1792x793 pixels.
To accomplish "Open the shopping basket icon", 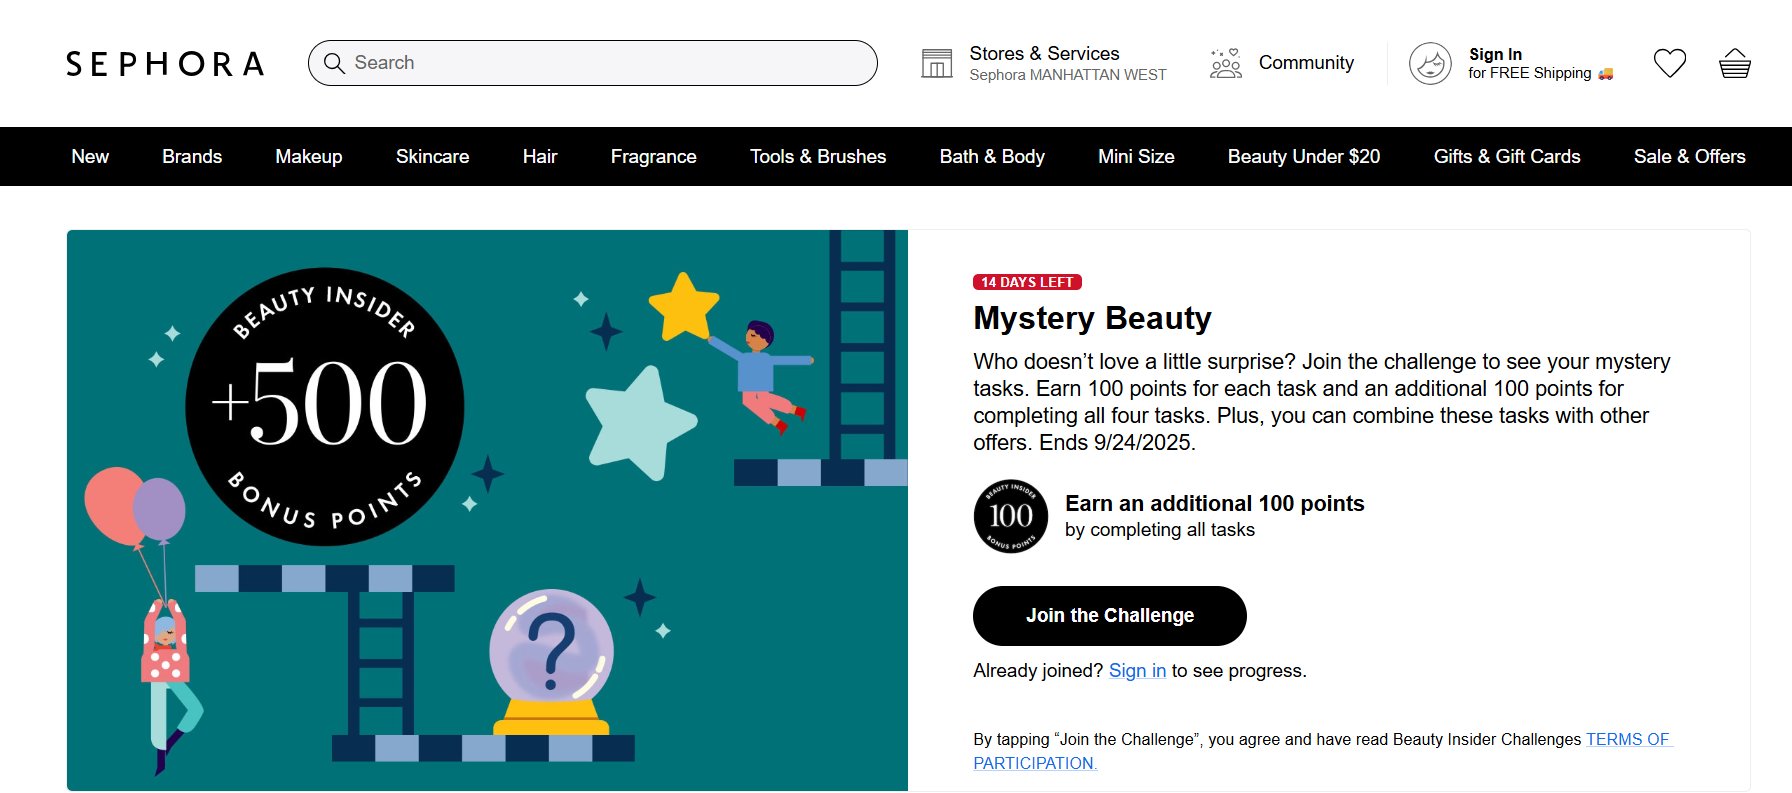I will pos(1734,63).
